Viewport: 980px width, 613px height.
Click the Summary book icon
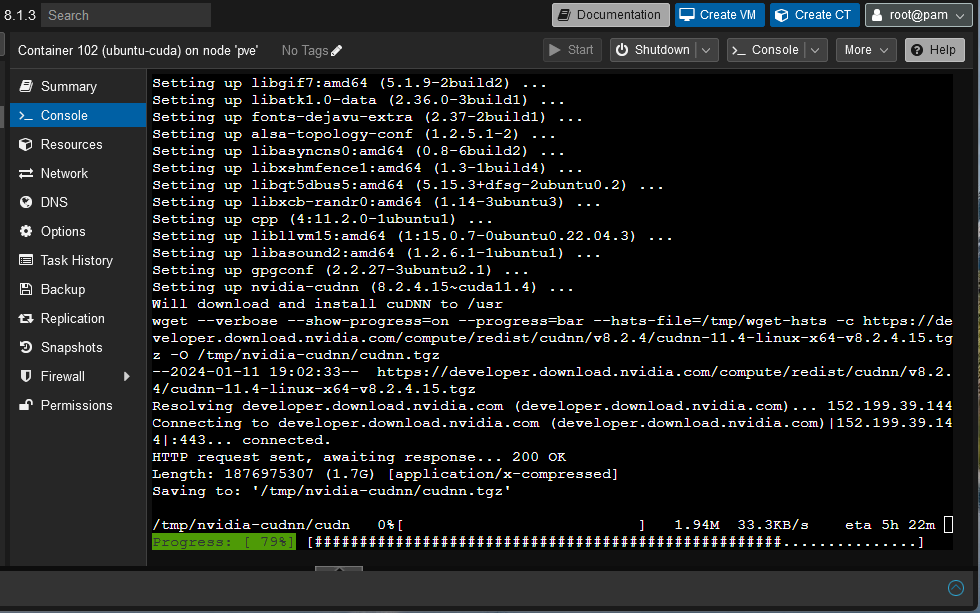(x=26, y=86)
